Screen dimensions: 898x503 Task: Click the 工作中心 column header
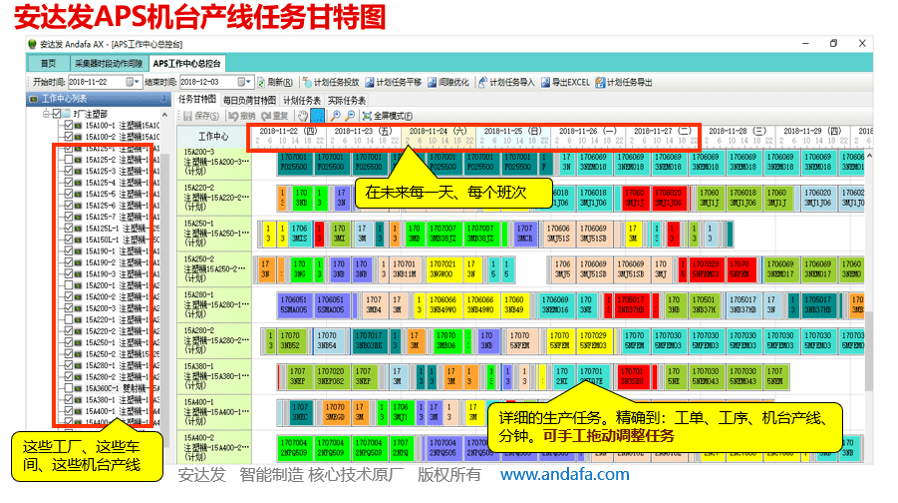pos(213,136)
